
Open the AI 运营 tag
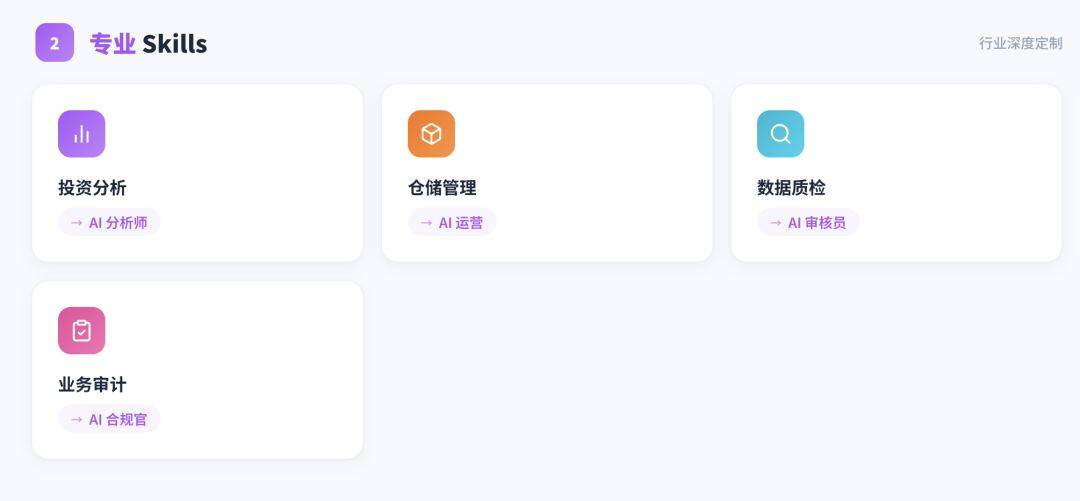click(461, 223)
